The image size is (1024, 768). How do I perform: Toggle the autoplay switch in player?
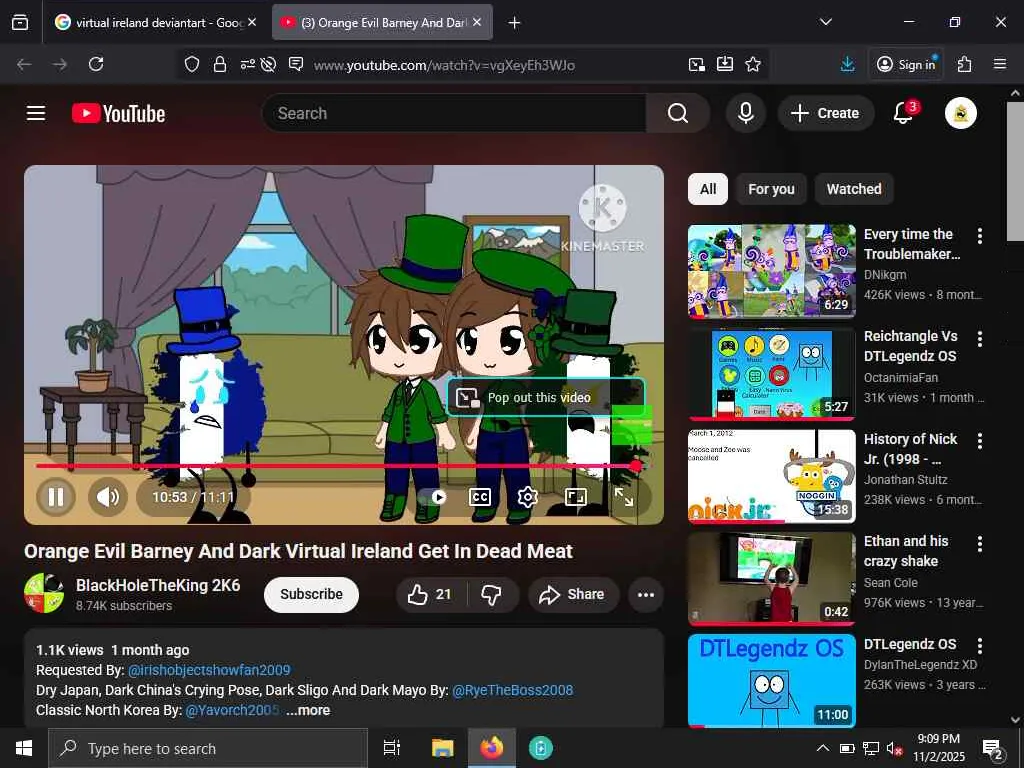tap(432, 498)
